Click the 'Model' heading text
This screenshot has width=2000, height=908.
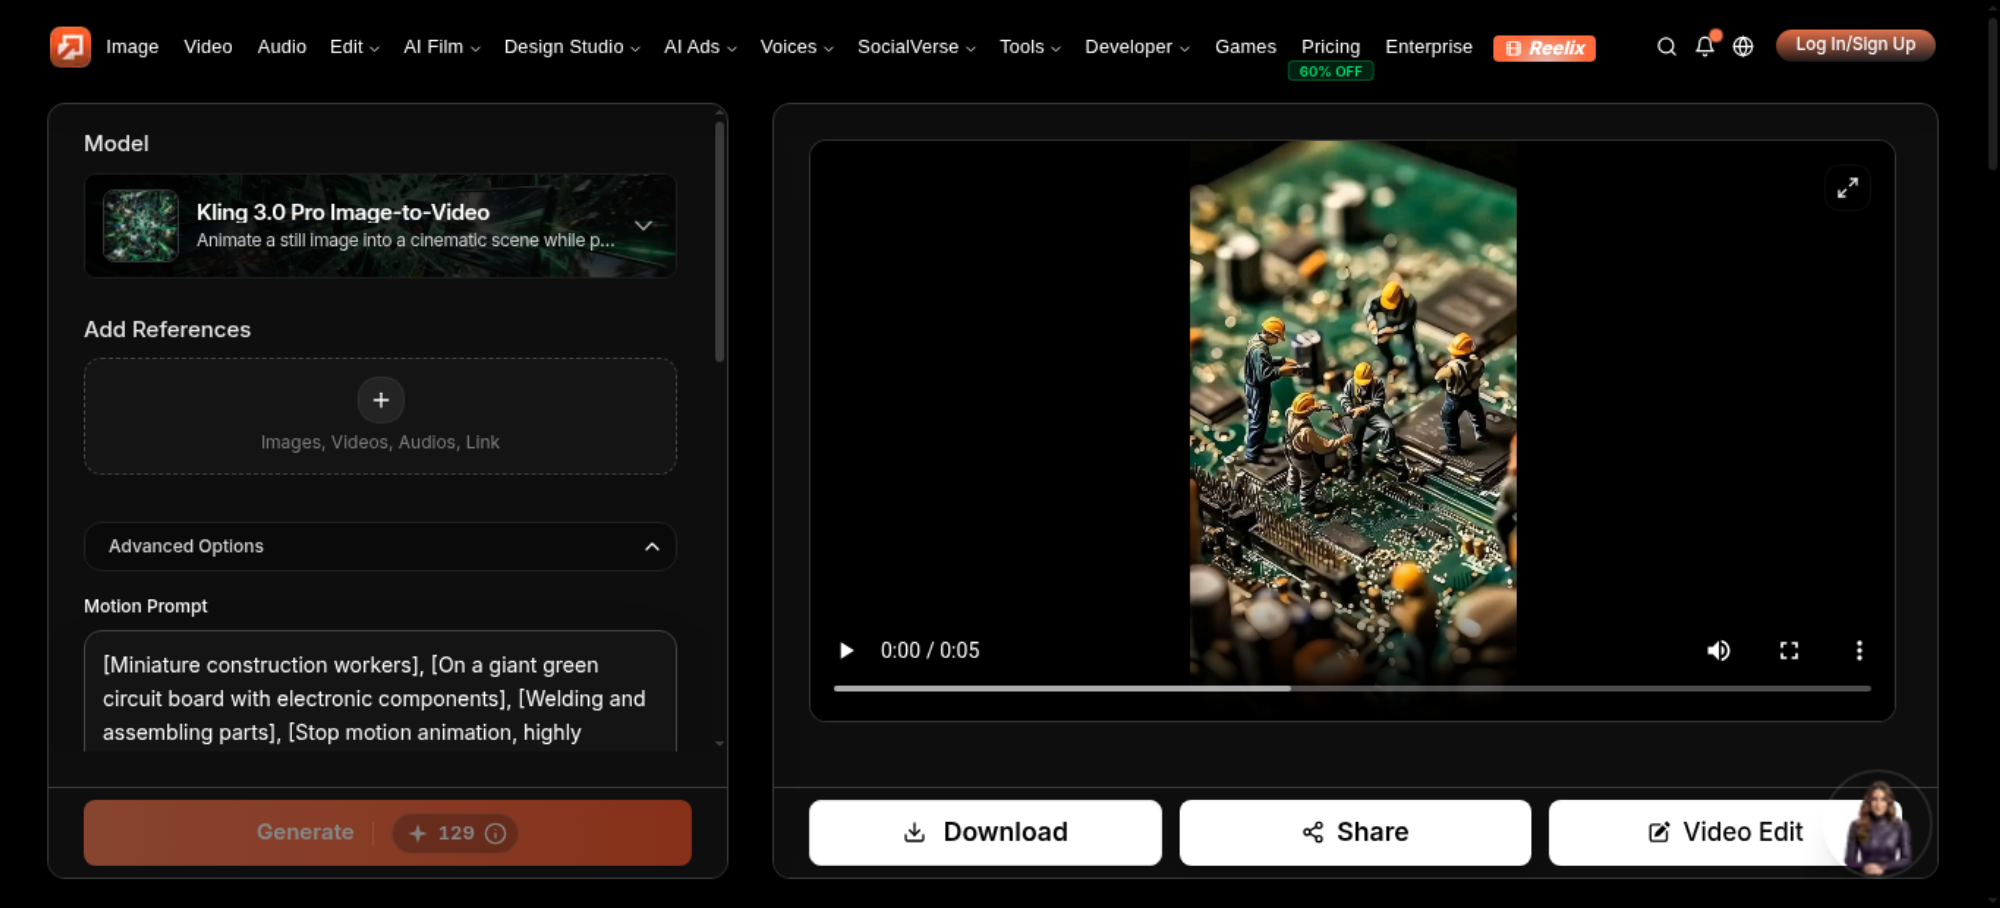(116, 144)
